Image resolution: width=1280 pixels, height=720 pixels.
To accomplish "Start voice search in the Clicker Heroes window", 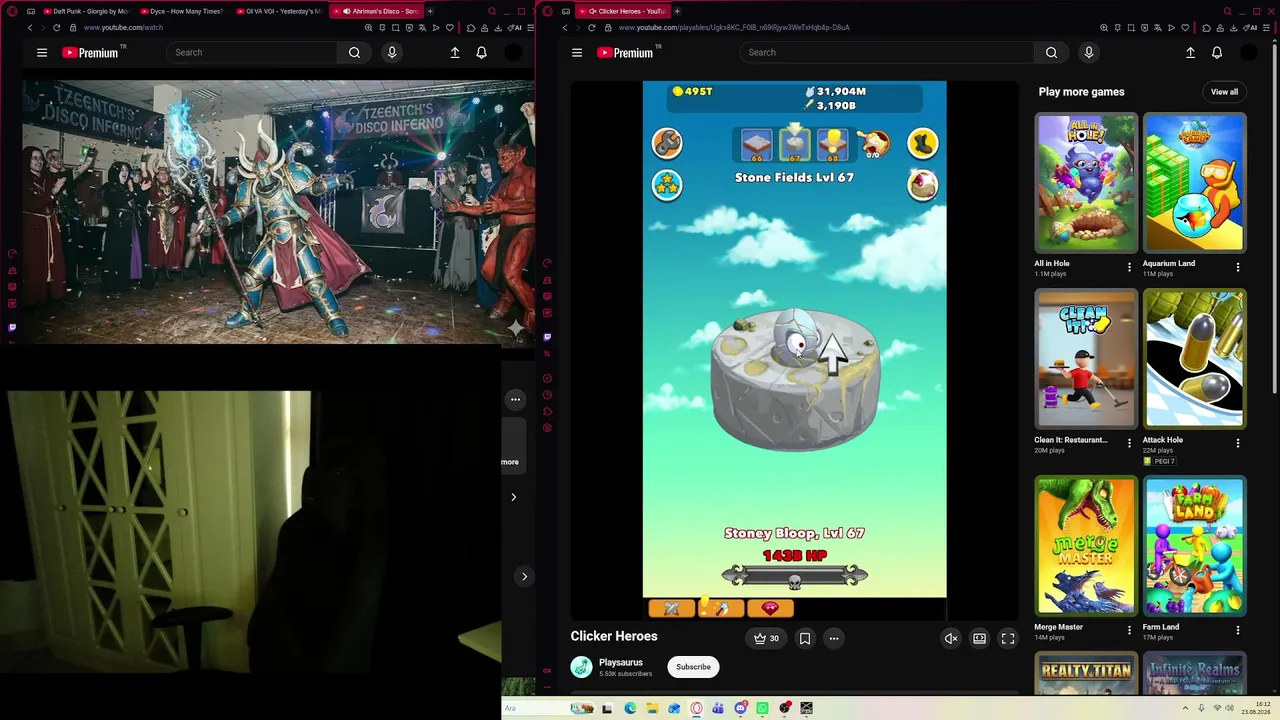I will coord(1089,52).
